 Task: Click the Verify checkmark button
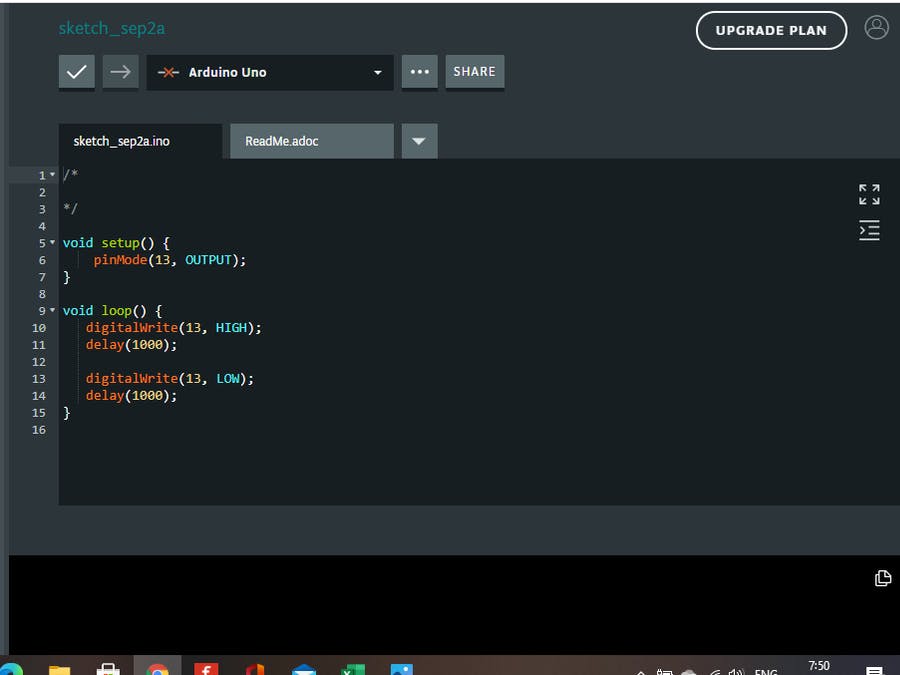tap(77, 72)
